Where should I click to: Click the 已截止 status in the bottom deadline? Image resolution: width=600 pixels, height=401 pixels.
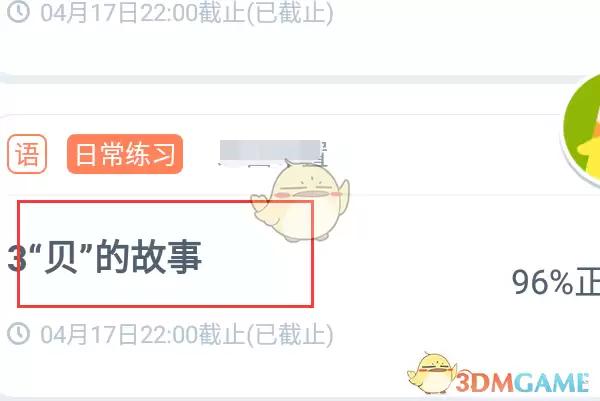290,334
